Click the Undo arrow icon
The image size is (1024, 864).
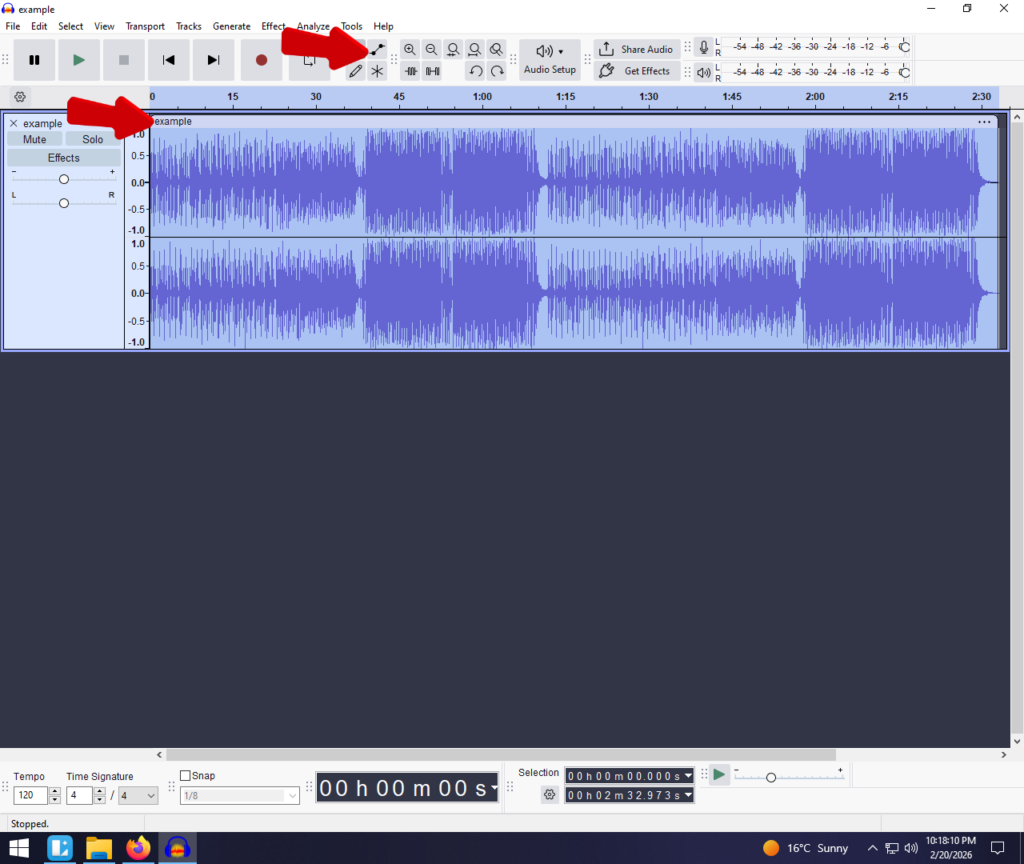pos(476,71)
